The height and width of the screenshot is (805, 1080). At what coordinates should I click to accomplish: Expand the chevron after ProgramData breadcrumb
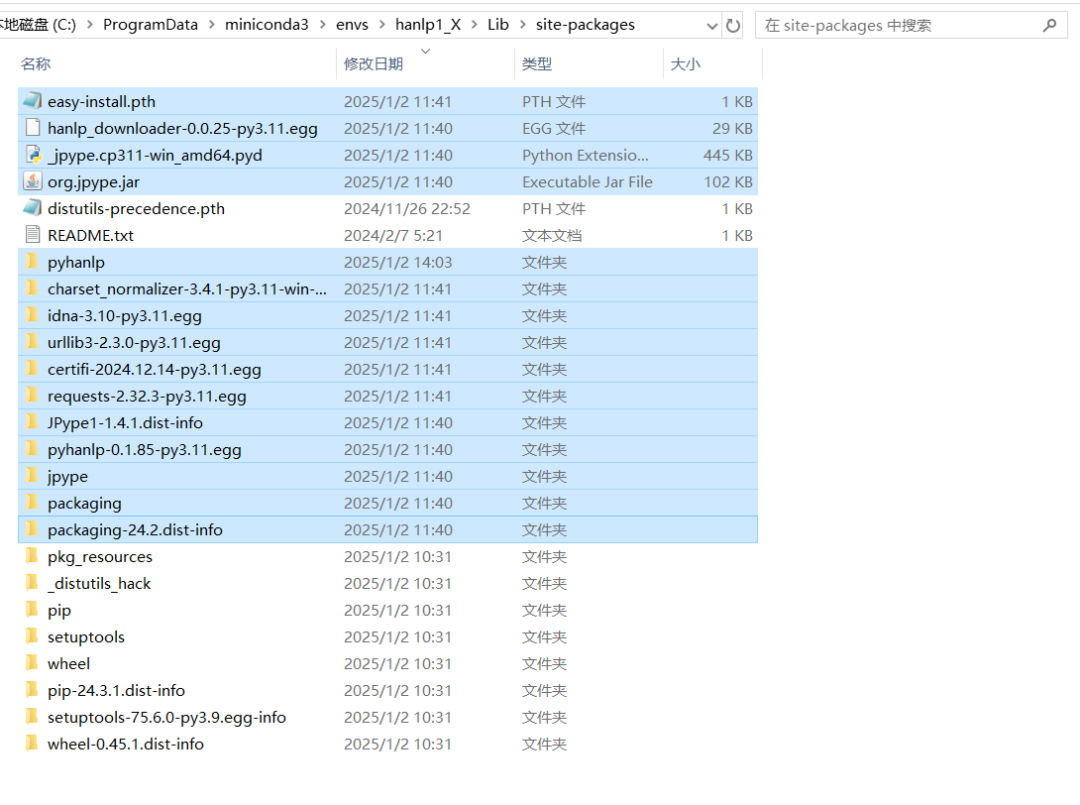(211, 25)
